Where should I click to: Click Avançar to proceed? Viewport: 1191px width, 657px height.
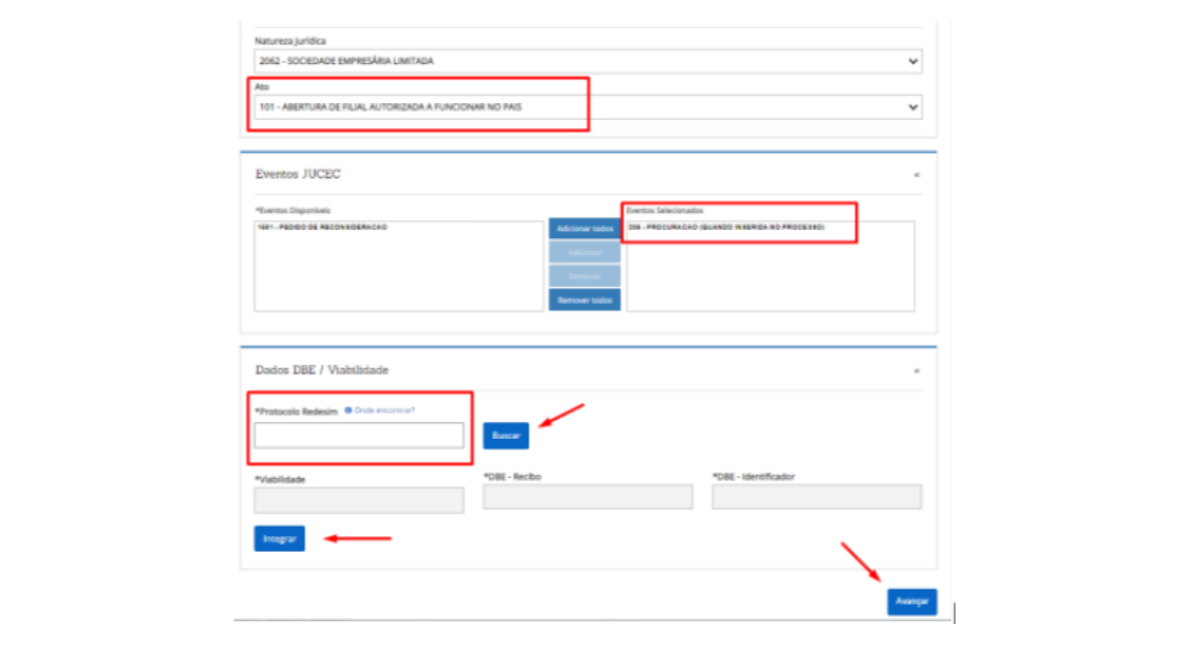click(911, 602)
